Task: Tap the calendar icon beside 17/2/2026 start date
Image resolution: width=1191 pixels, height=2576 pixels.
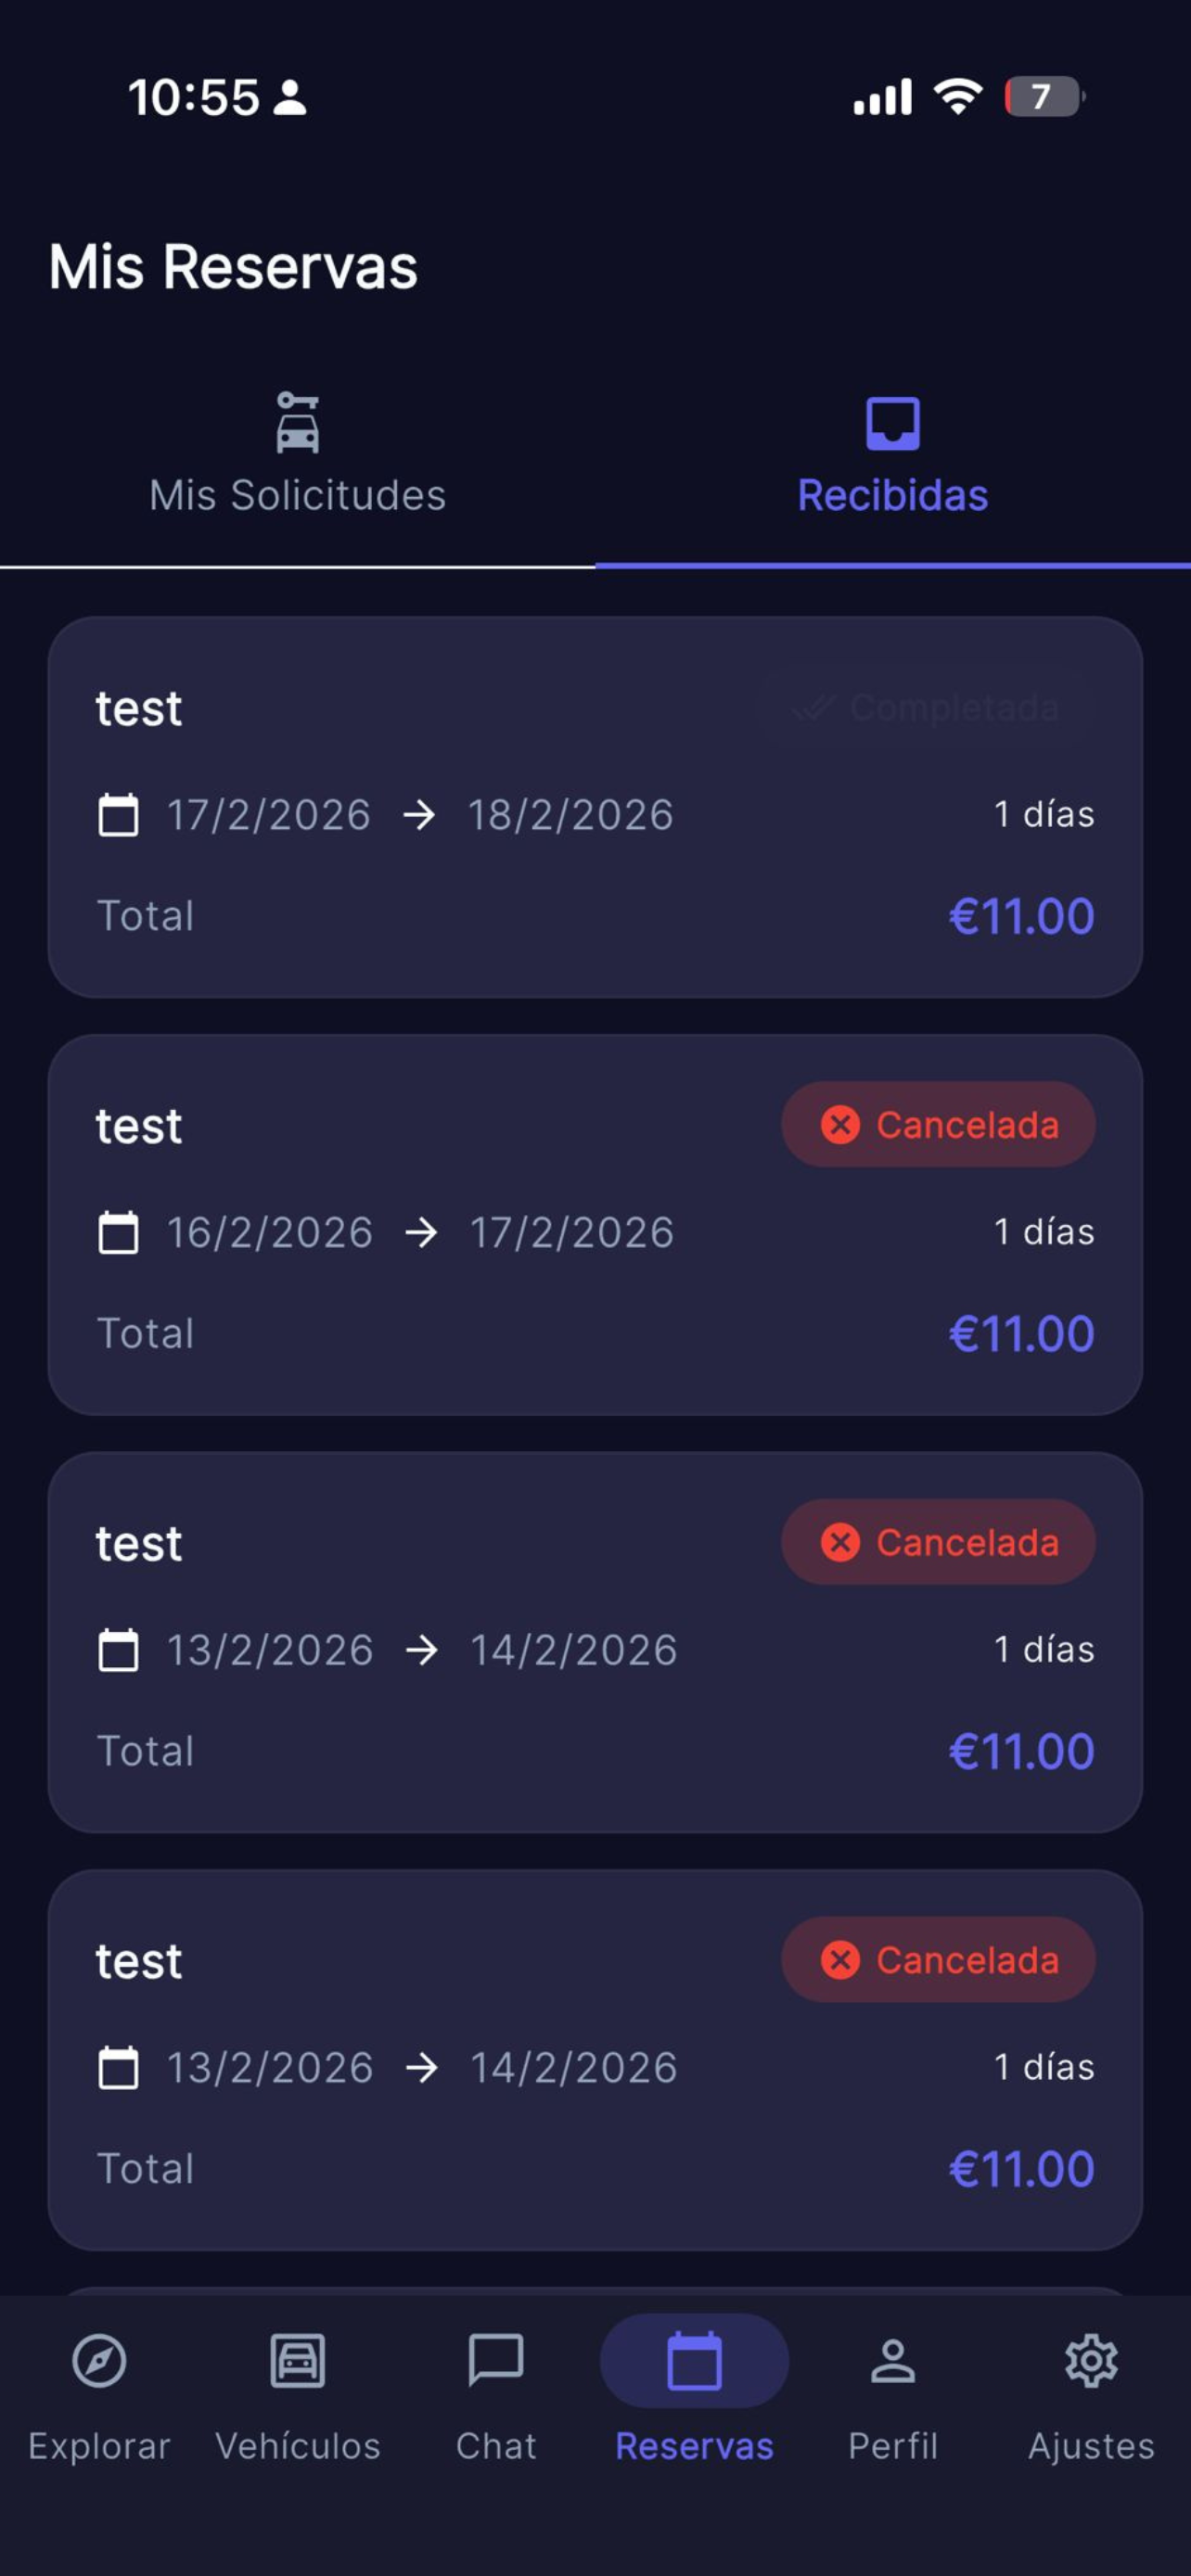Action: point(118,815)
